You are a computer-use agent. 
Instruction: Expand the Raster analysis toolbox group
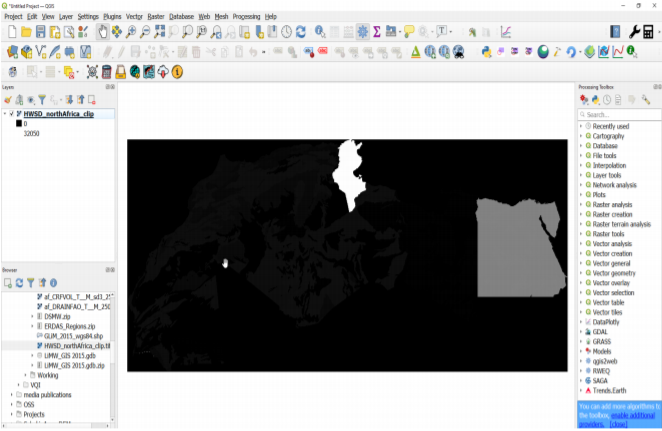581,205
